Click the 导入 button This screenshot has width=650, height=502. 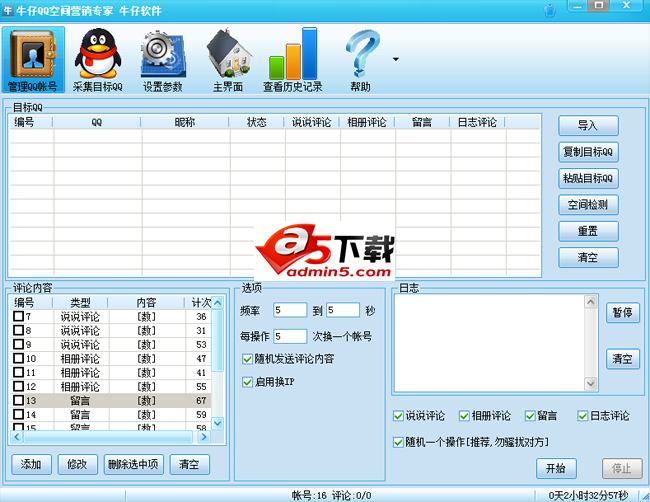(x=588, y=126)
